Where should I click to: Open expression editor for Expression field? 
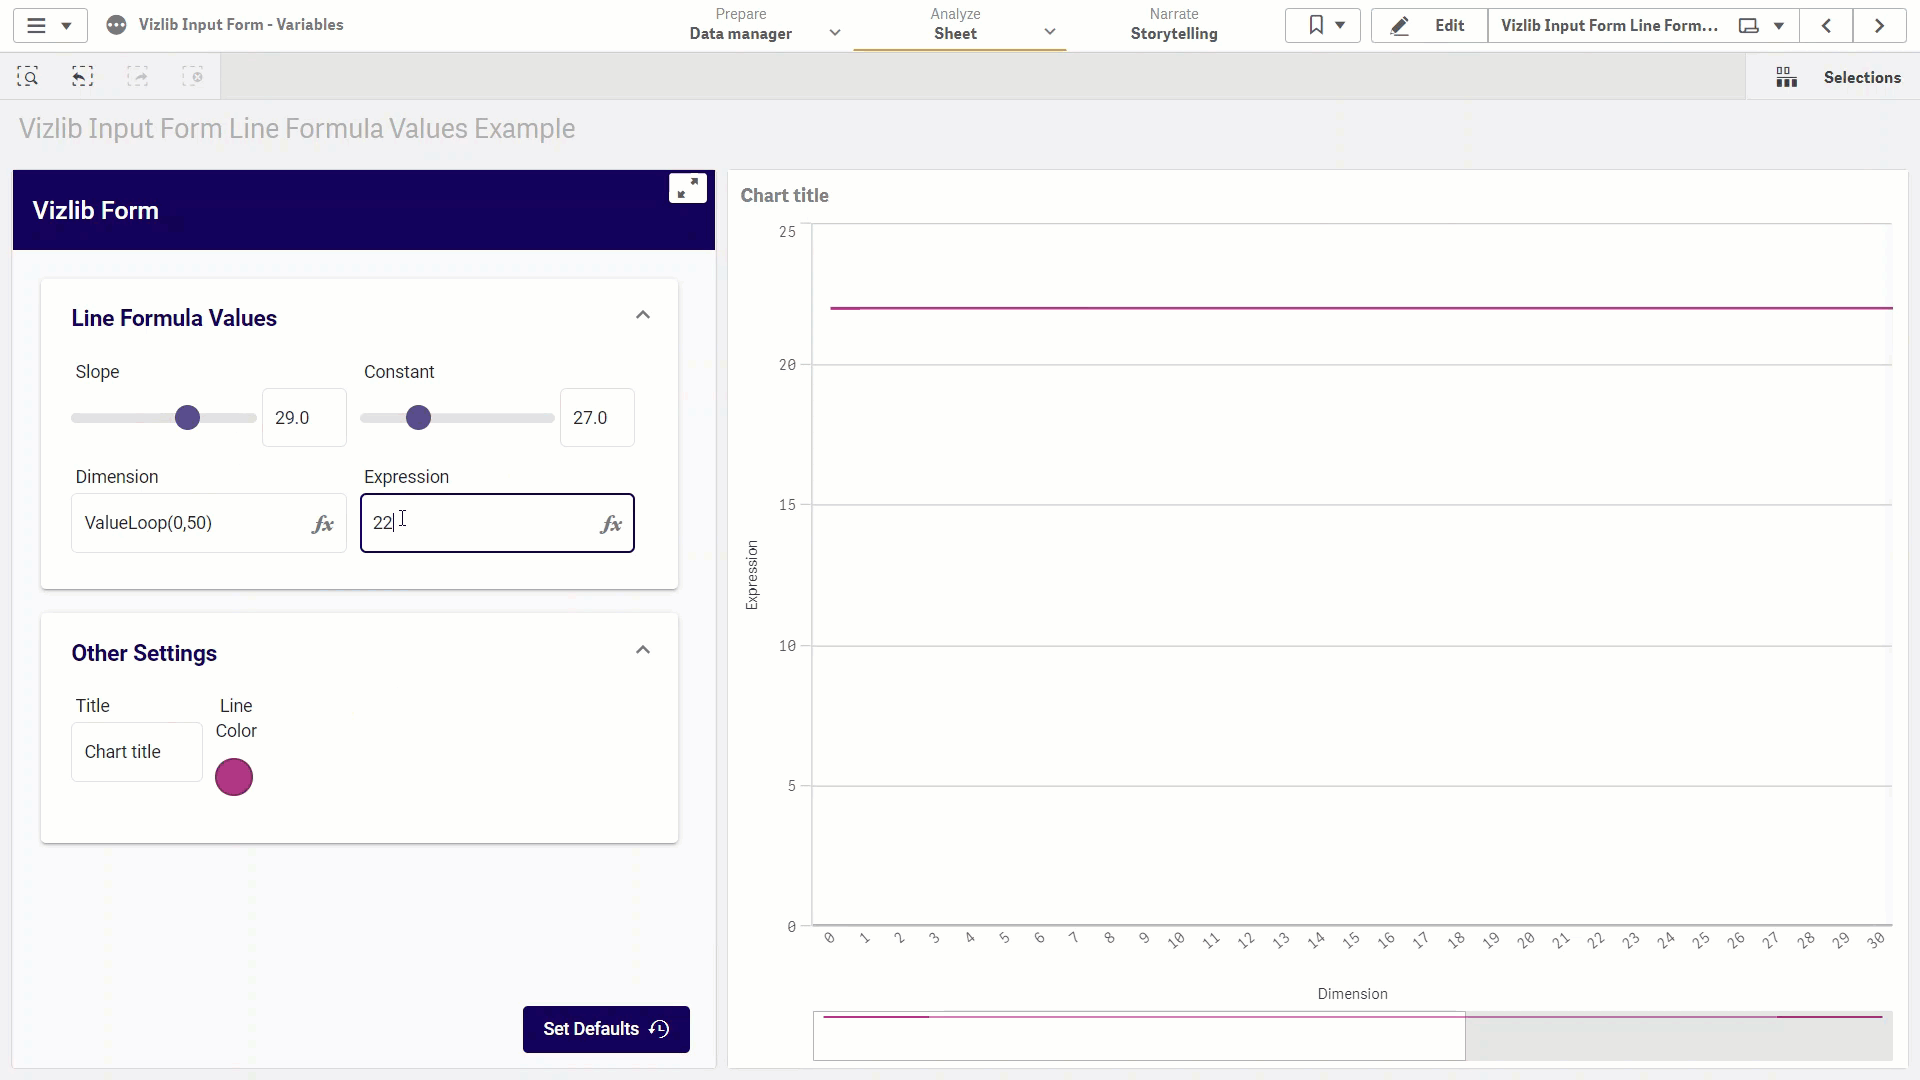611,524
